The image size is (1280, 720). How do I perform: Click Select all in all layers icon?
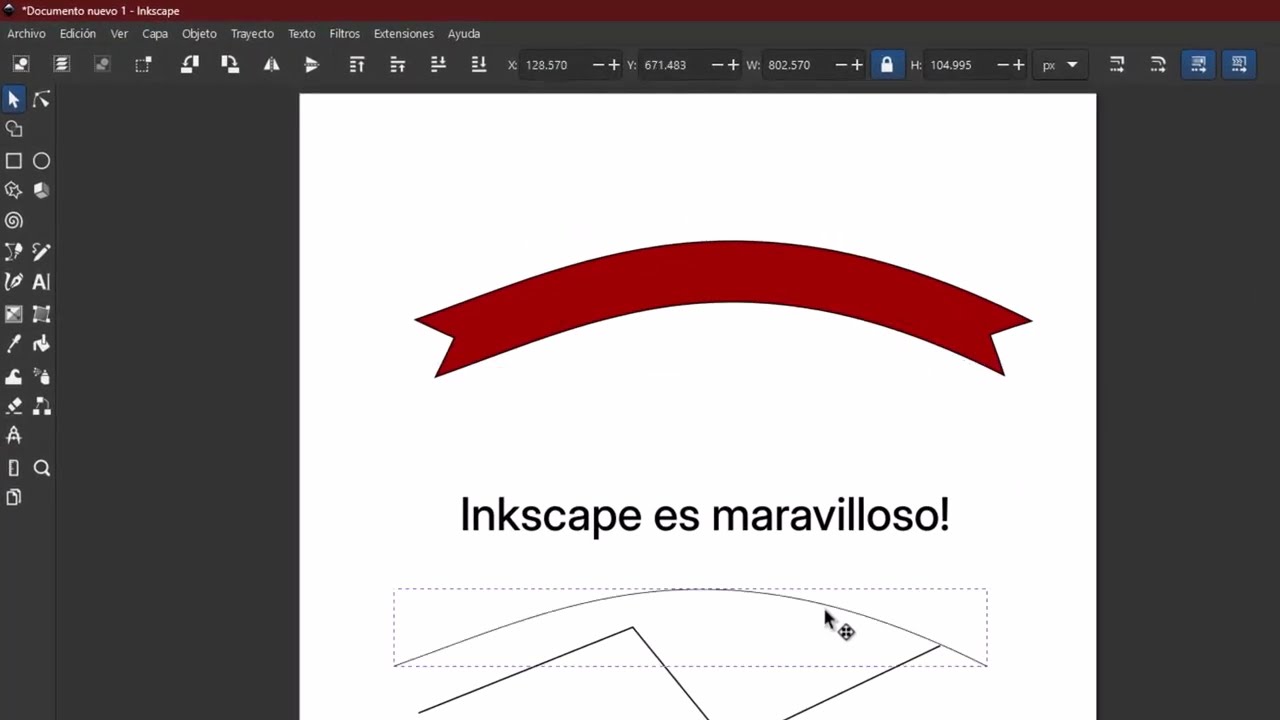coord(62,64)
